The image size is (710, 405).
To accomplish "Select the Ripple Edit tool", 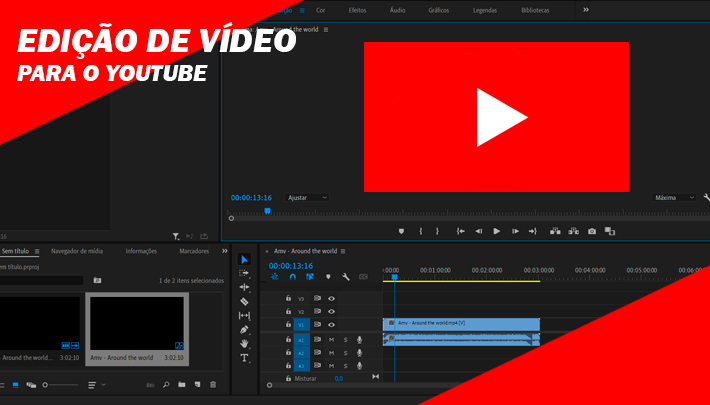I will [244, 287].
